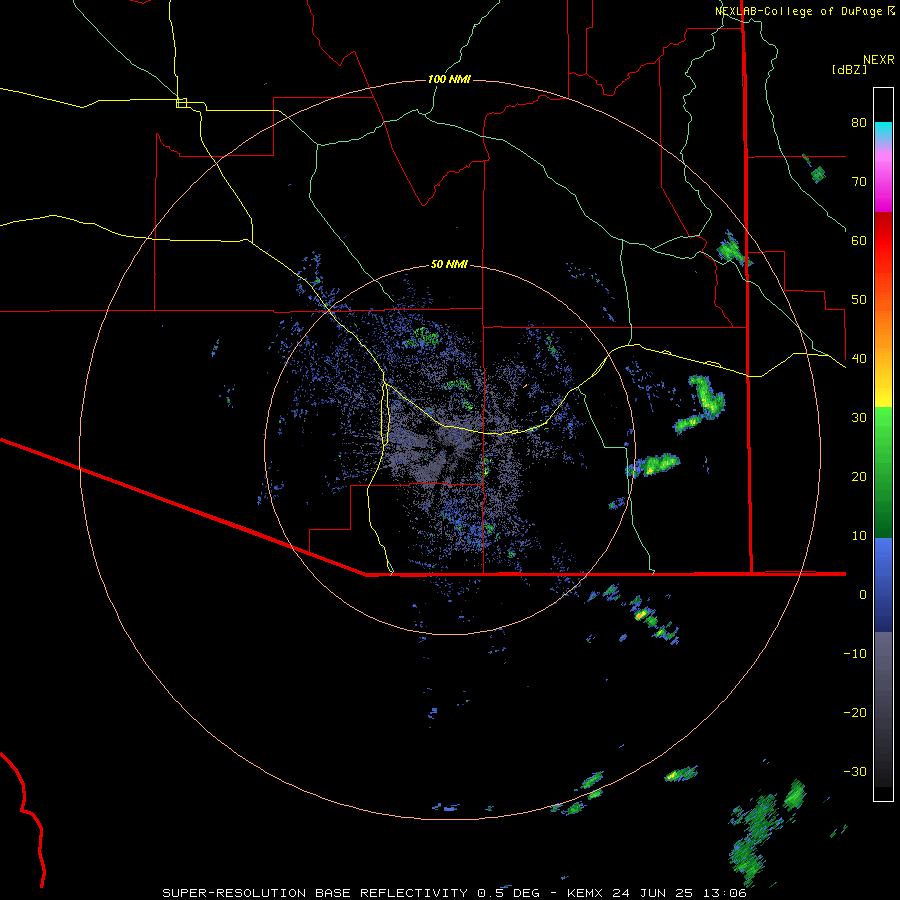Click the 70 value on dBZ scale
The height and width of the screenshot is (900, 900).
pyautogui.click(x=859, y=182)
